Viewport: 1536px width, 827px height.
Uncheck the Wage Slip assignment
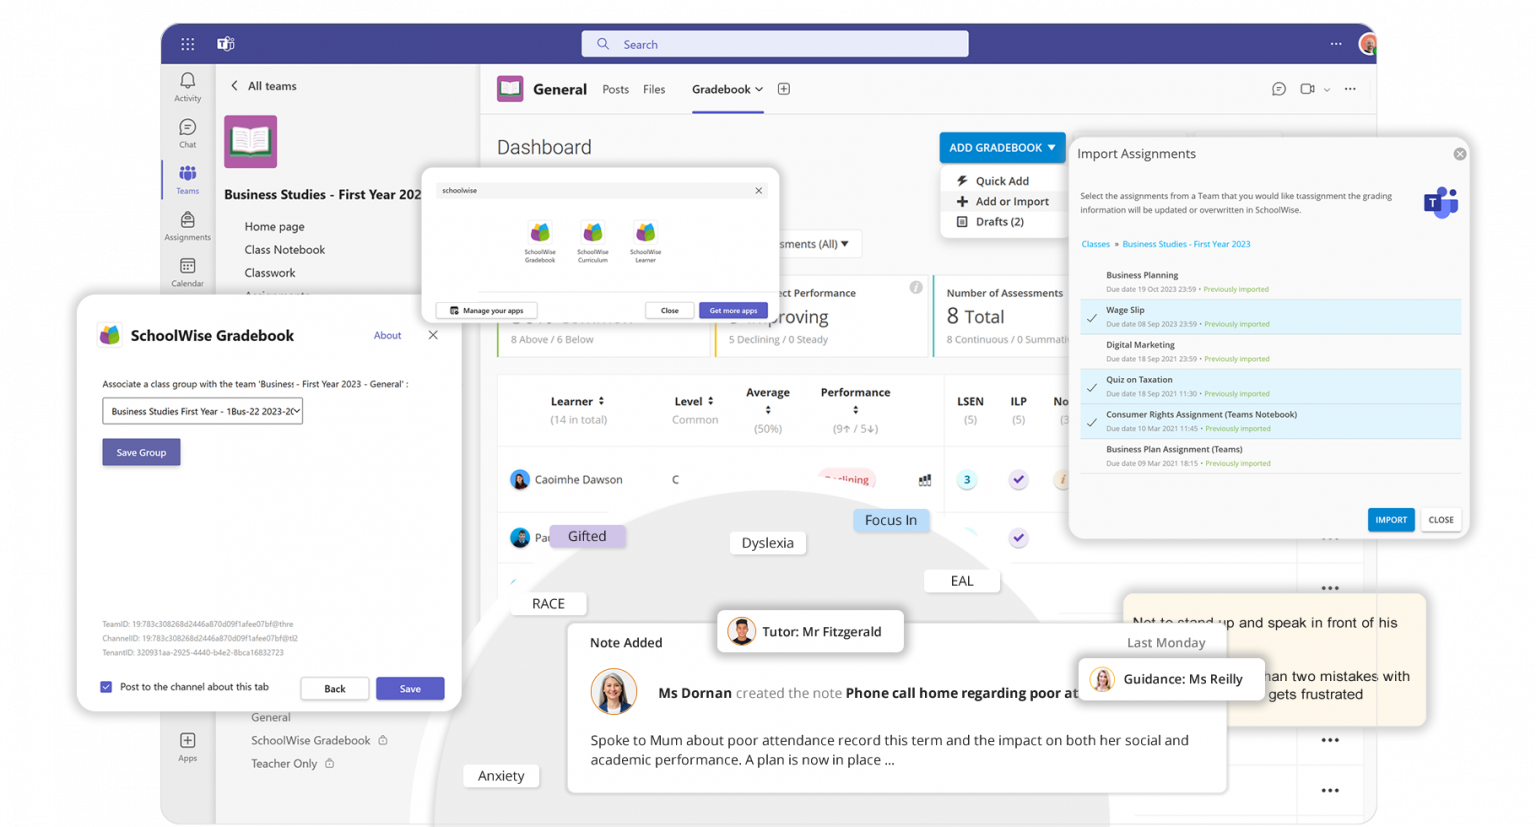click(1091, 316)
